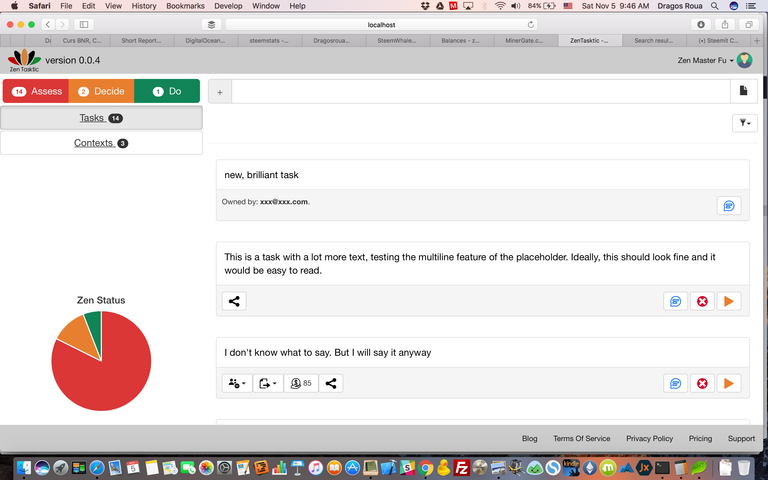Open move-to dropdown on 'I don't know' task
Image resolution: width=768 pixels, height=480 pixels.
point(268,383)
